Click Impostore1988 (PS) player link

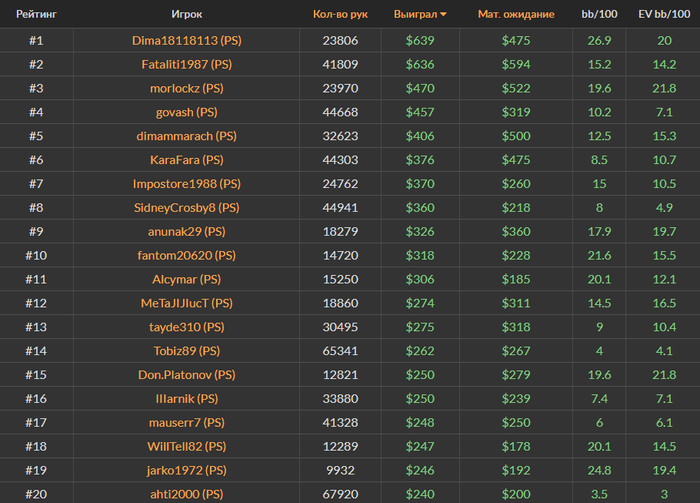(187, 184)
